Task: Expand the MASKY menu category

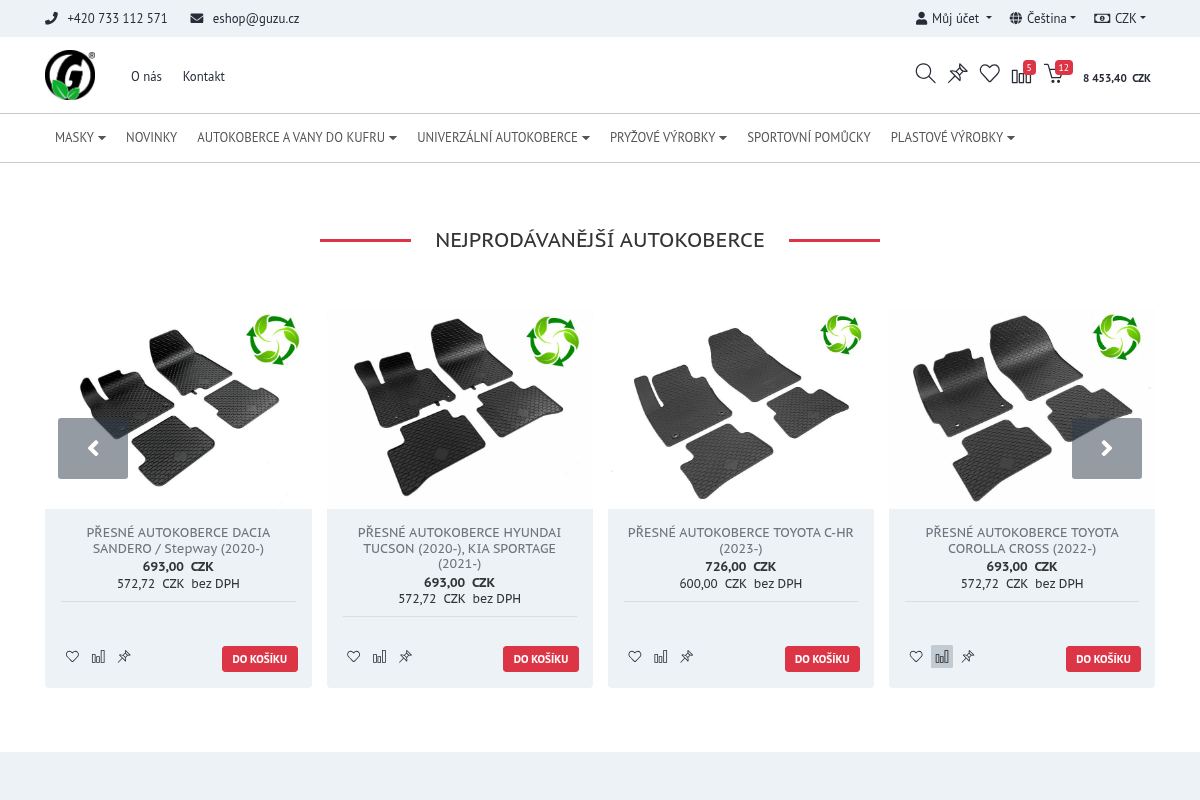Action: click(x=80, y=137)
